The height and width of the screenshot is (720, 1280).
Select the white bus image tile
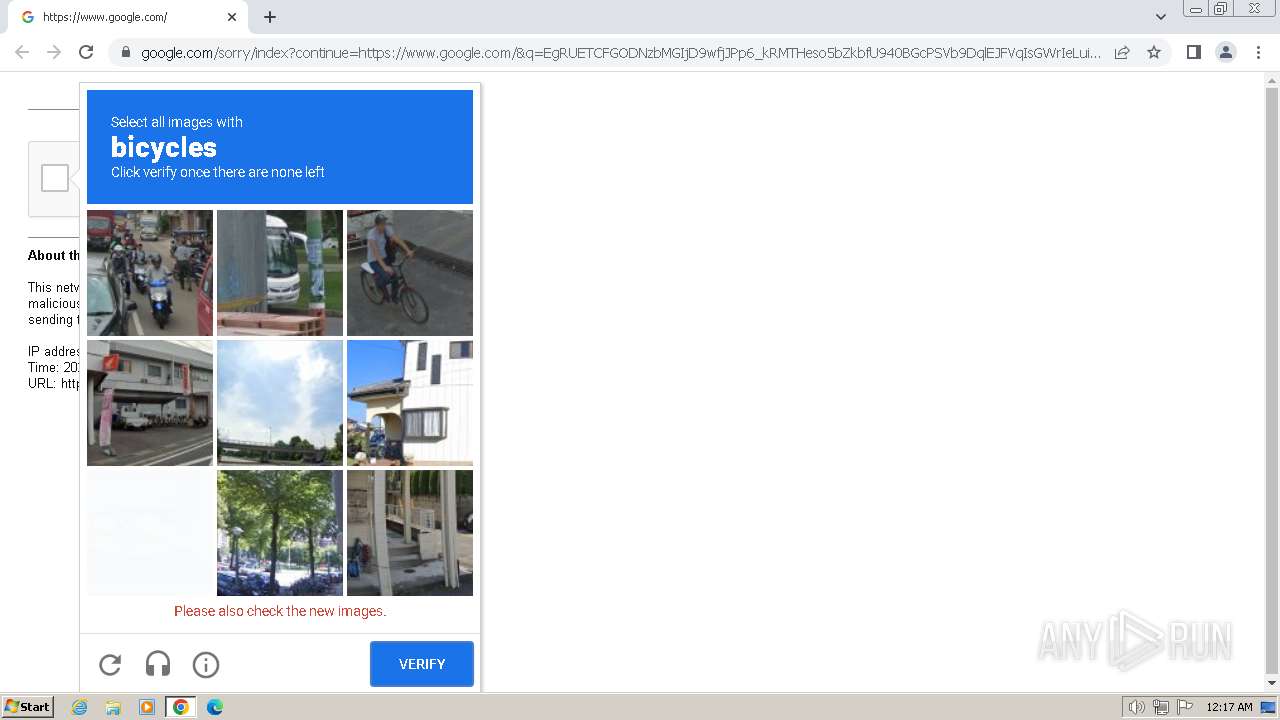click(280, 273)
